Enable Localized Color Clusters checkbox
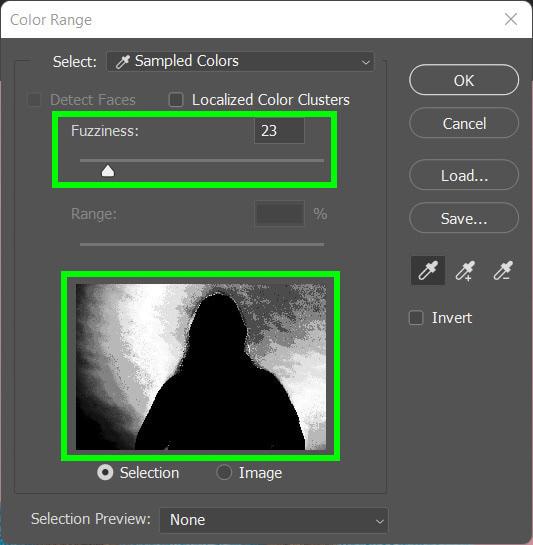Image resolution: width=533 pixels, height=545 pixels. click(176, 100)
